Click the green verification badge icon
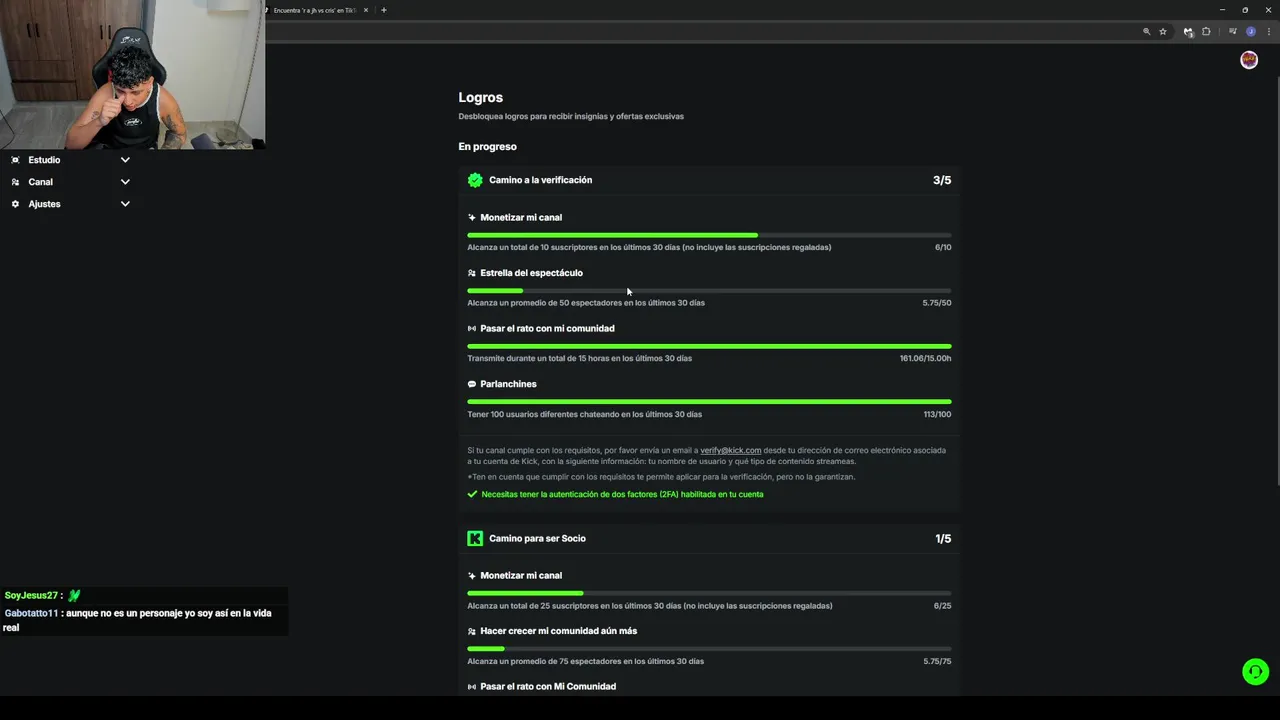The image size is (1280, 720). (x=475, y=180)
